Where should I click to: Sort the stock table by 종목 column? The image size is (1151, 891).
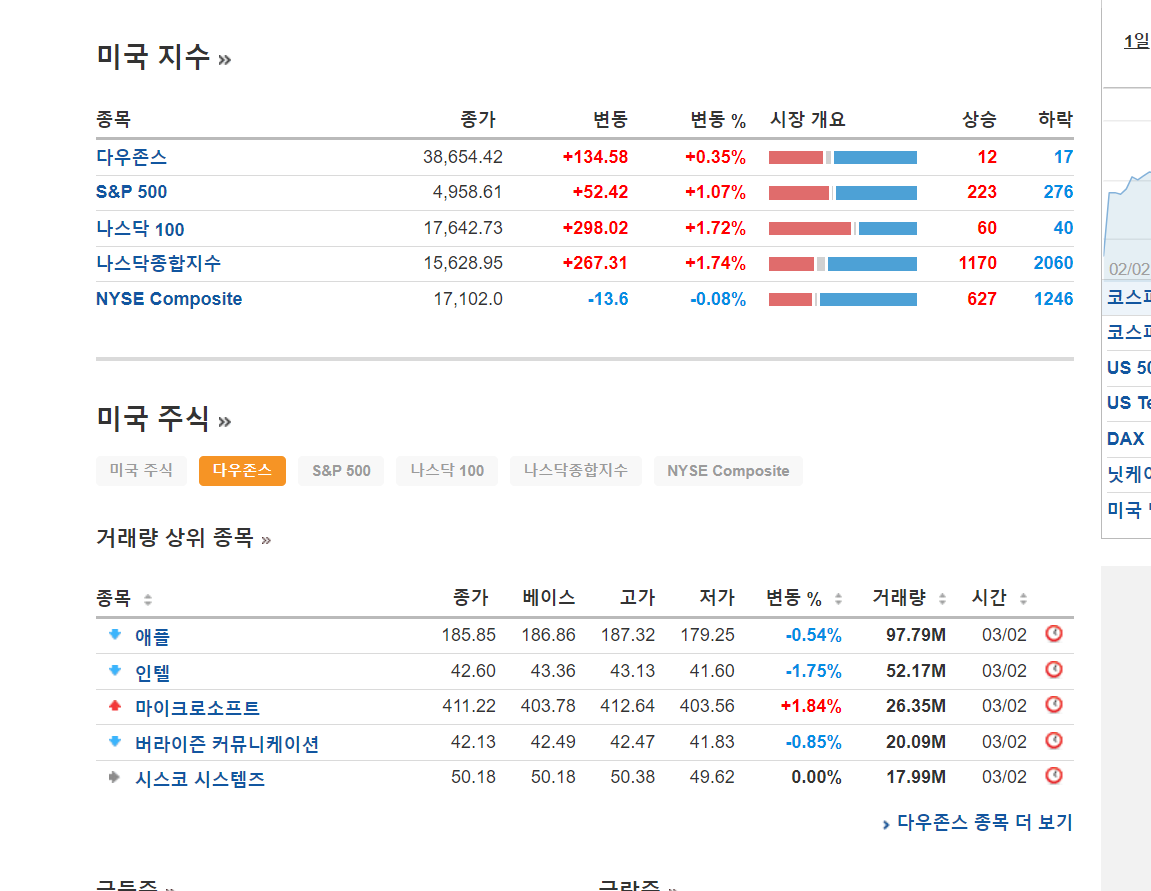click(x=148, y=599)
